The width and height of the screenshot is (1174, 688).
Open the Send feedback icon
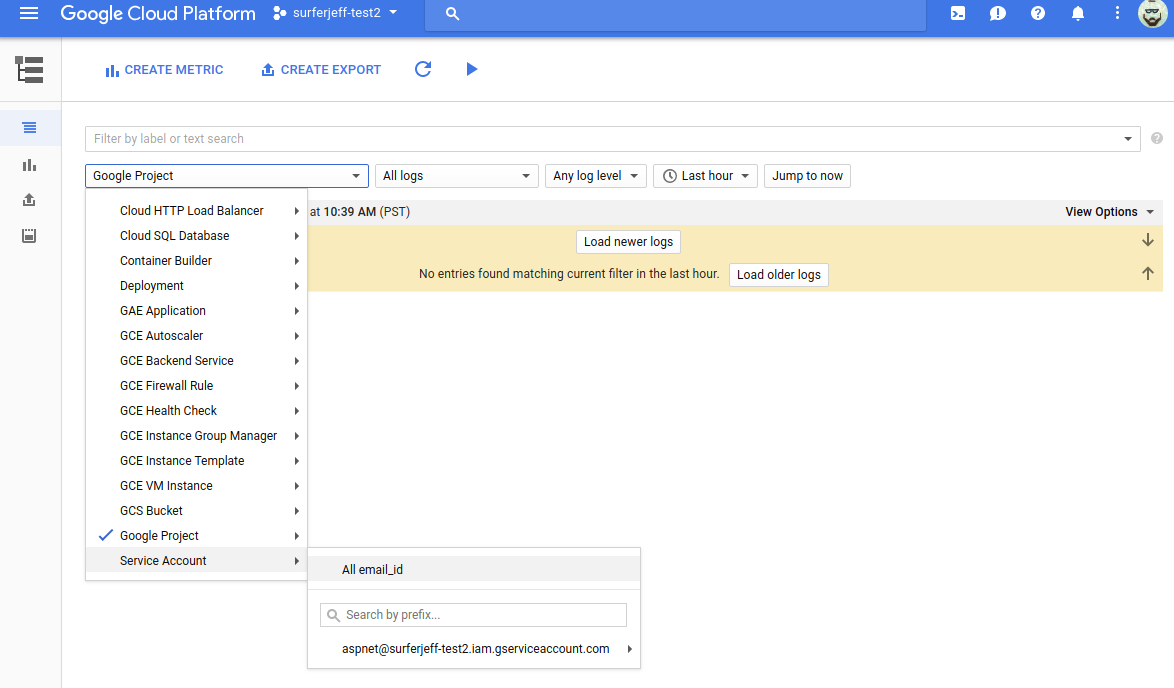[x=997, y=13]
